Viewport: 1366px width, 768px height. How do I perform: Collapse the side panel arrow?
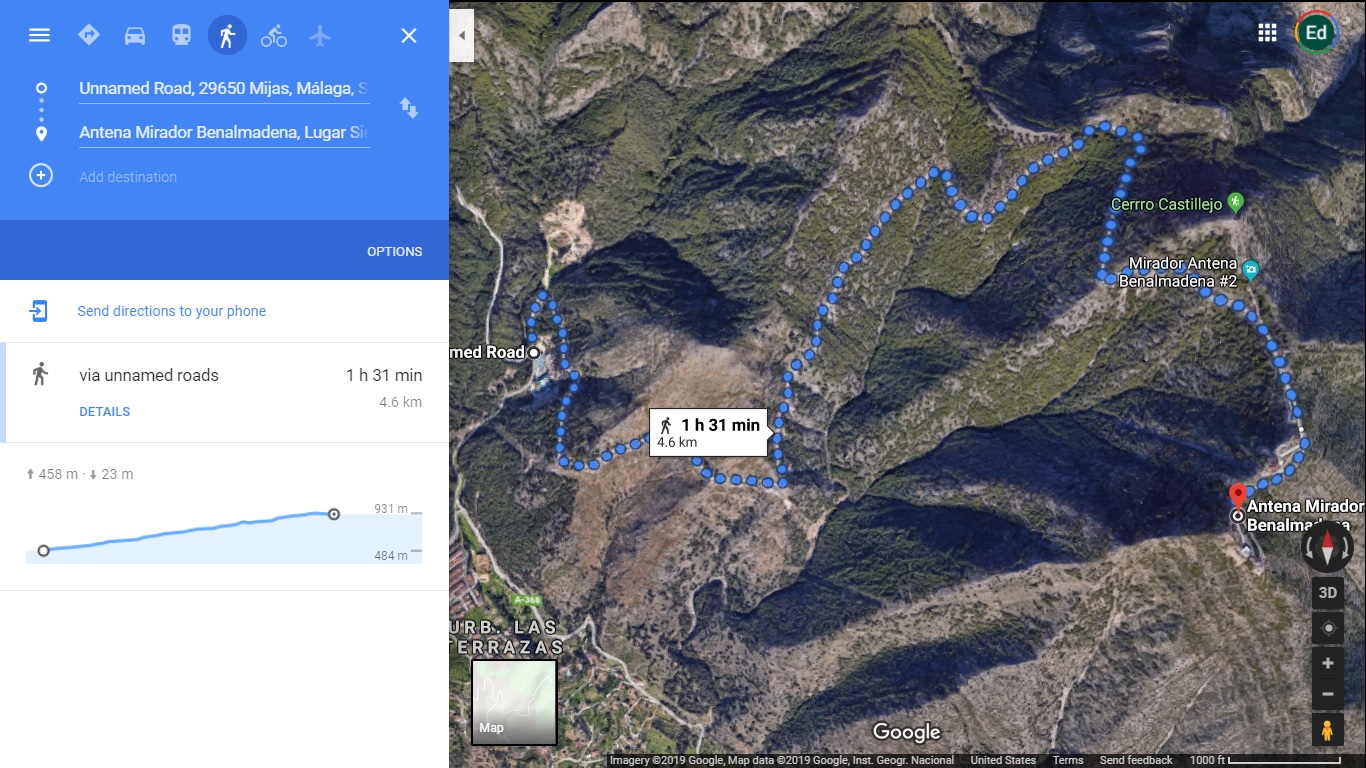point(461,35)
